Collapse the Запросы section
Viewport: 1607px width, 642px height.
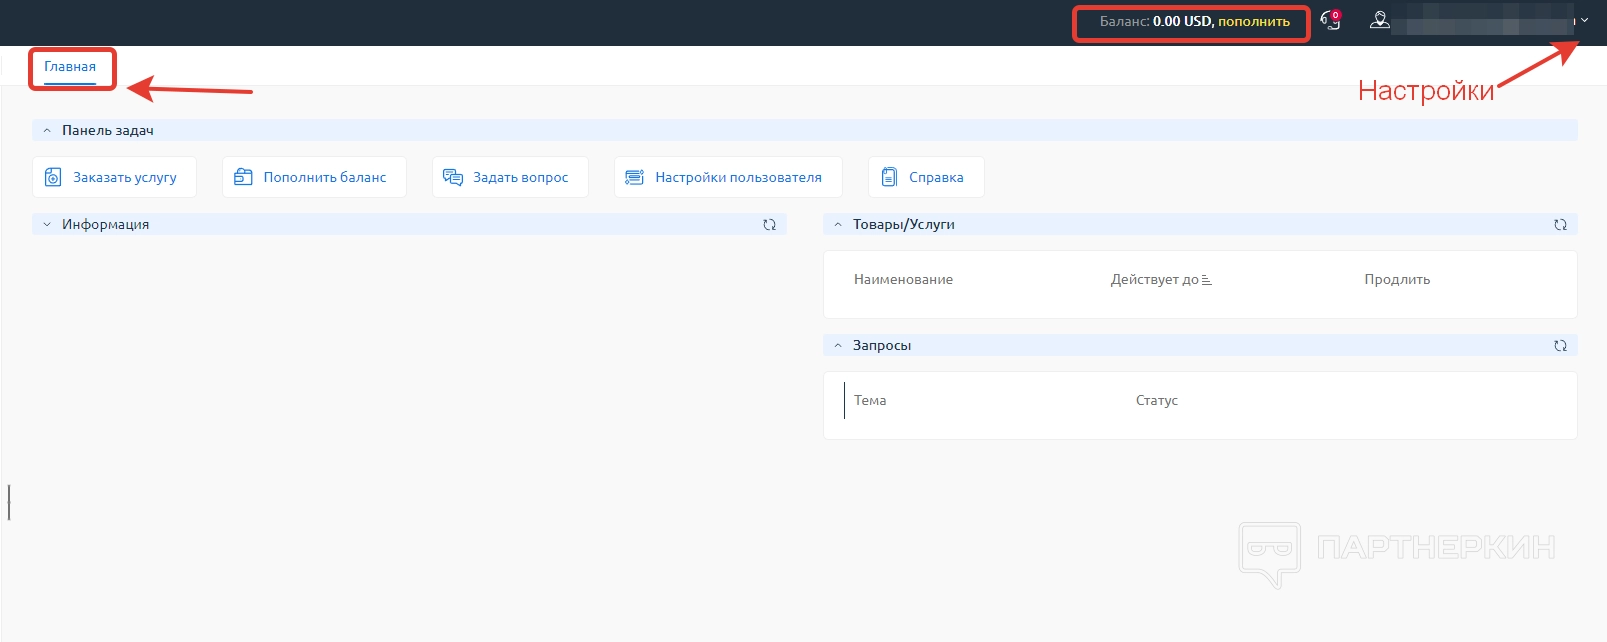click(838, 346)
